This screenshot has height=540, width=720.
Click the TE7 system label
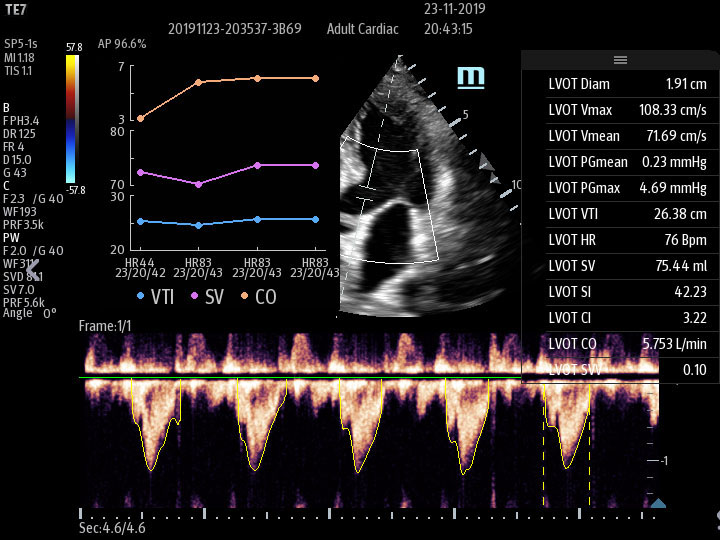(x=16, y=7)
